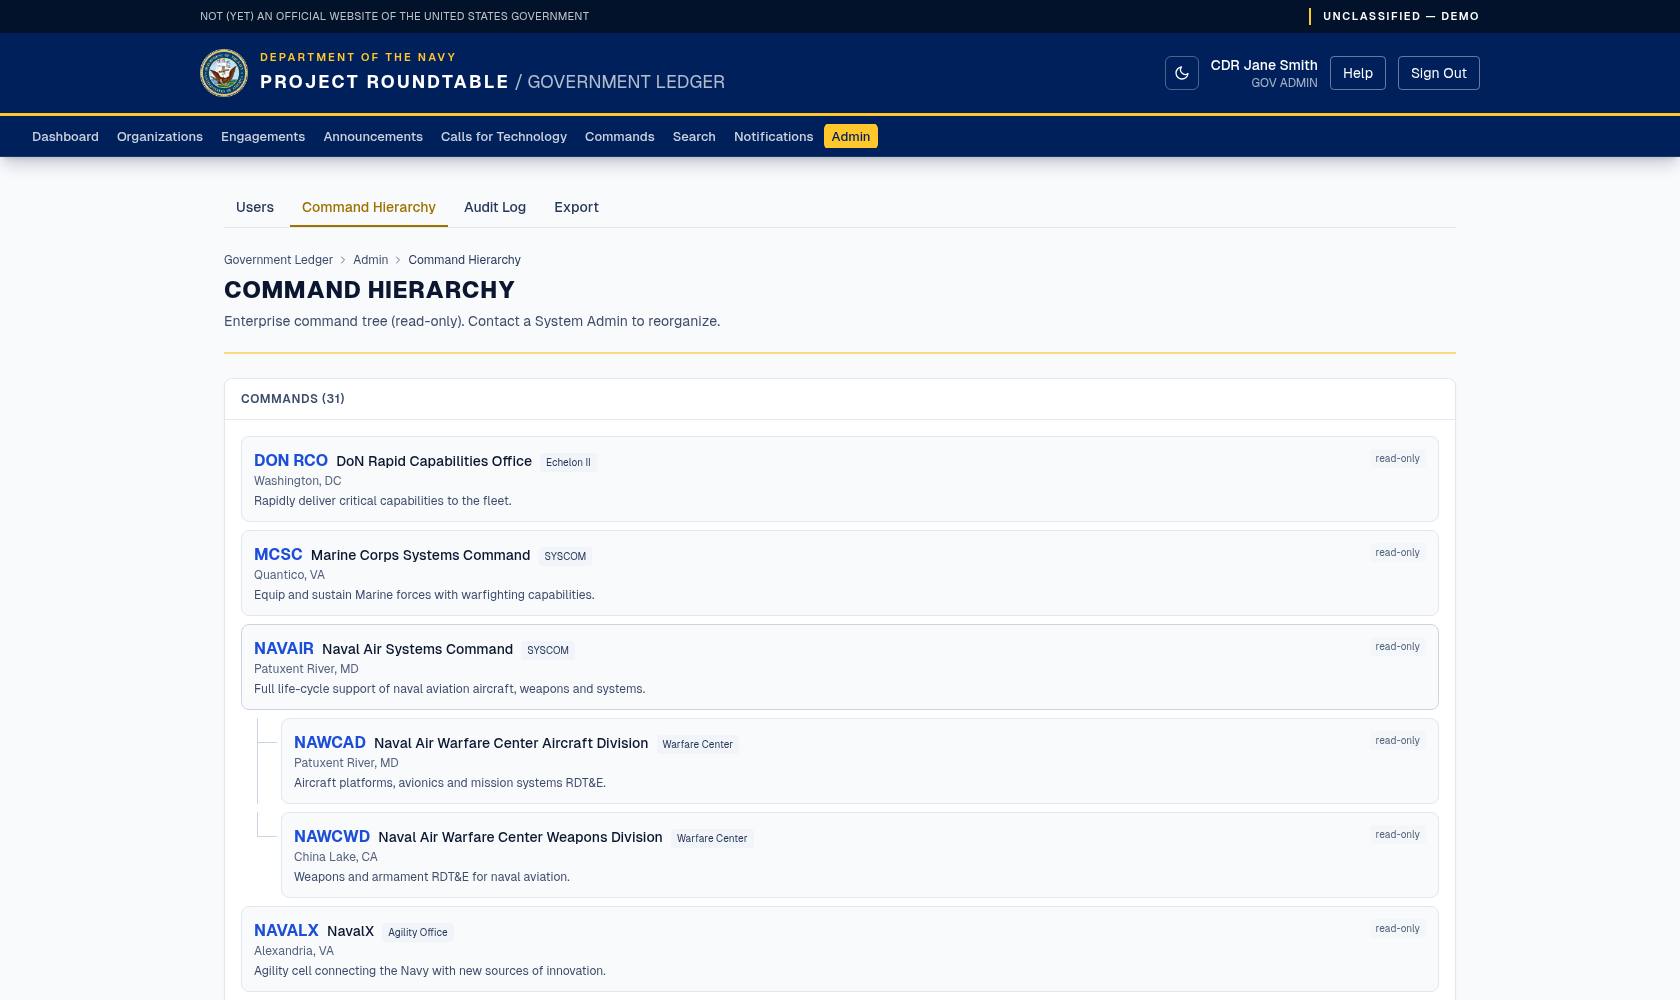Click the SYSCOM badge next to NAVAIR

[x=548, y=650]
